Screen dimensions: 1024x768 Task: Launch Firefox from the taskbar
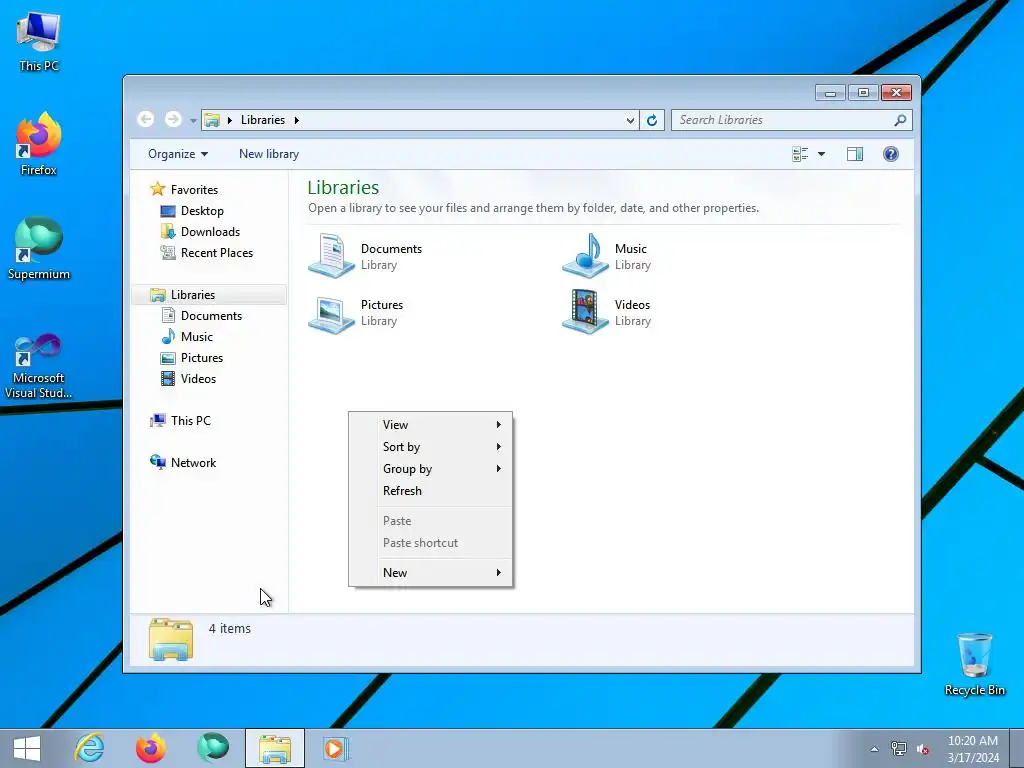tap(151, 748)
